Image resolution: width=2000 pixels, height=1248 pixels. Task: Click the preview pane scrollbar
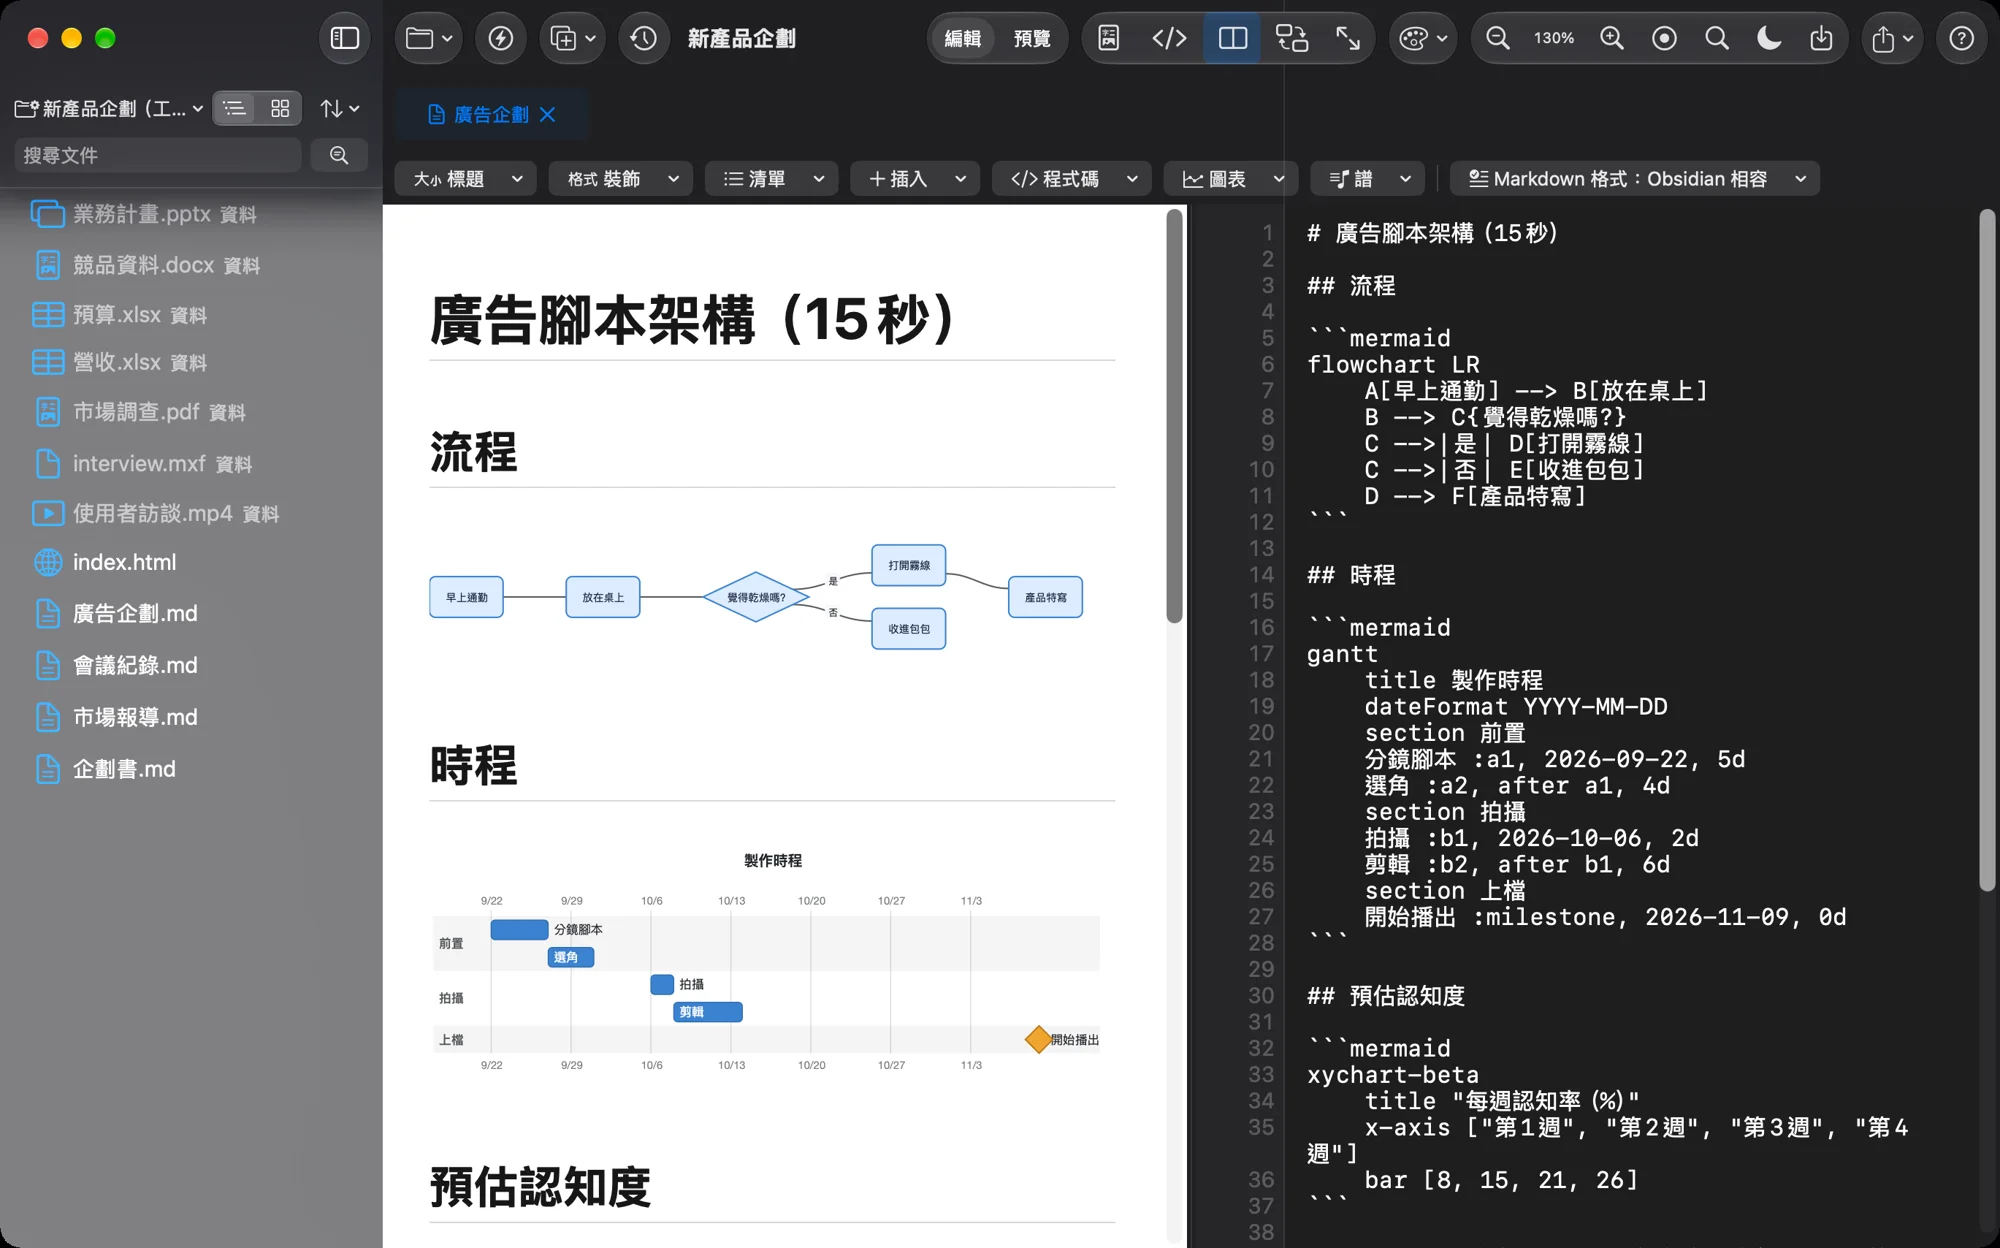[x=1174, y=415]
